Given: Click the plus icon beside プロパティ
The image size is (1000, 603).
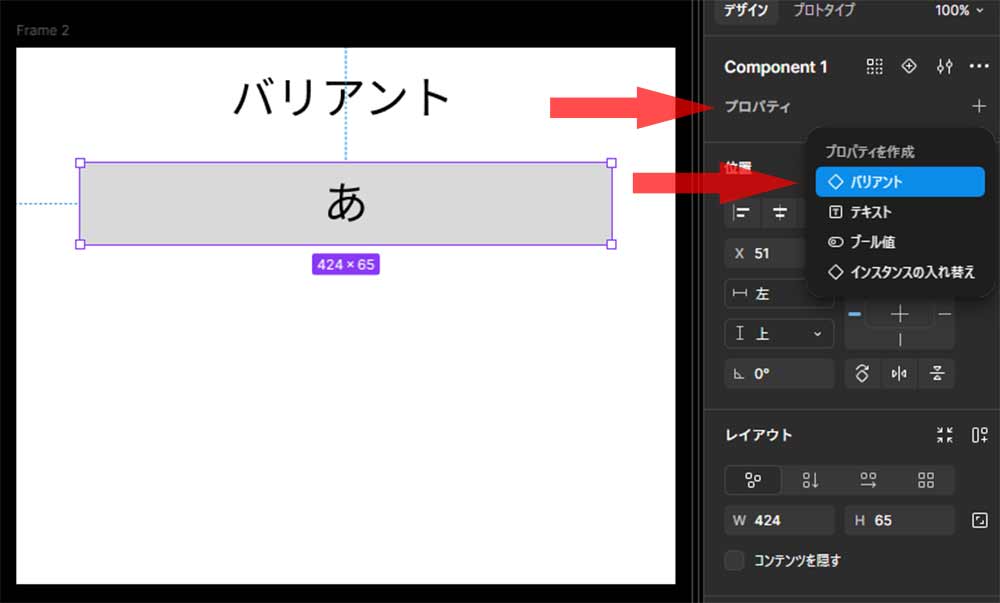Looking at the screenshot, I should pos(978,106).
